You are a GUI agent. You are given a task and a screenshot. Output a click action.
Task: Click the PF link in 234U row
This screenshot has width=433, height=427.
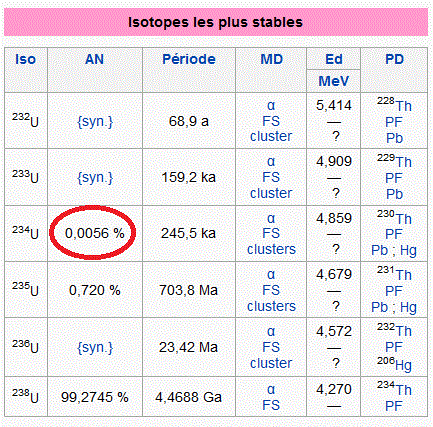tap(394, 234)
